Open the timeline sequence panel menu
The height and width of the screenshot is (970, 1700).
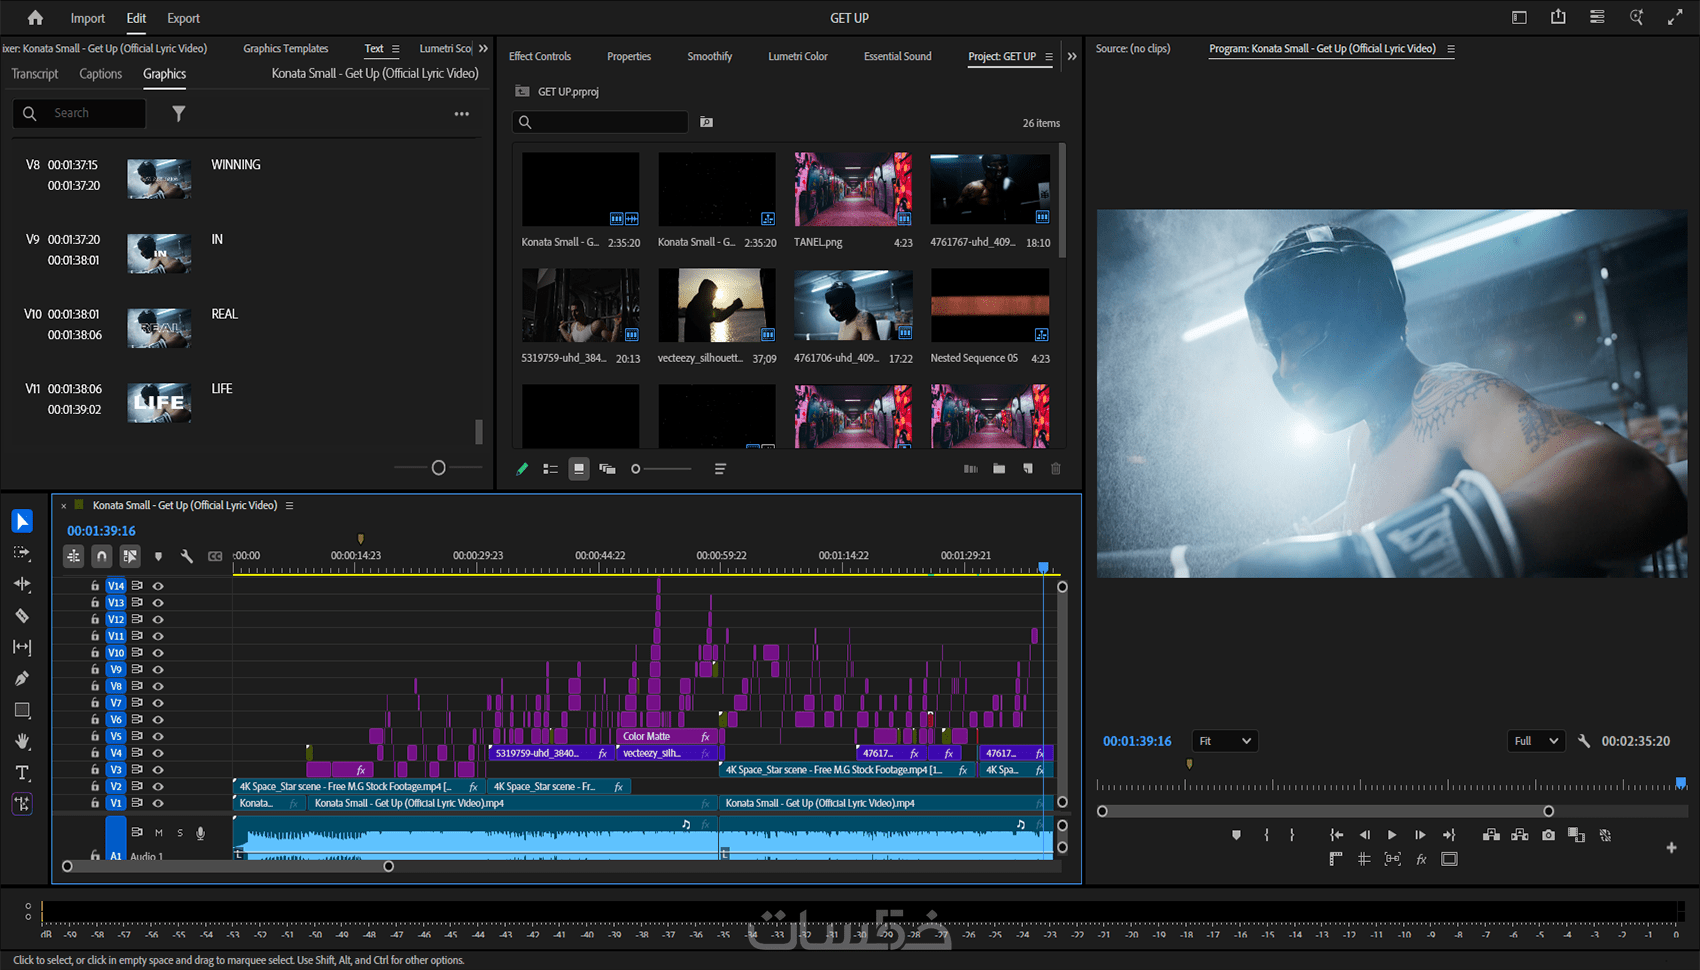coord(290,506)
